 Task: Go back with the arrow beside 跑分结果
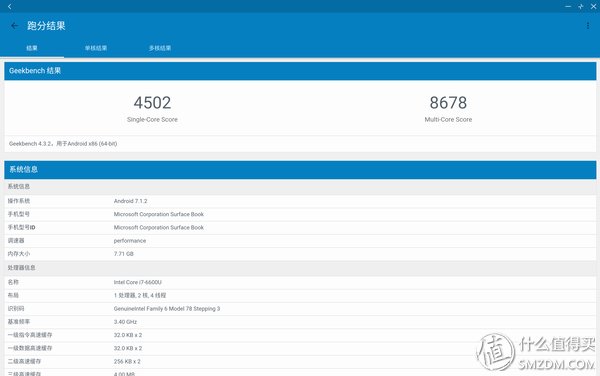coord(15,26)
